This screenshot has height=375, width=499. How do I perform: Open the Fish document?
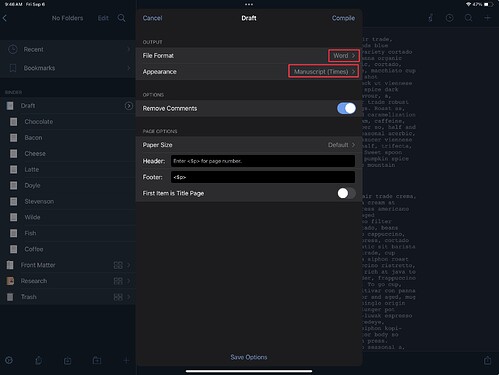pos(68,233)
